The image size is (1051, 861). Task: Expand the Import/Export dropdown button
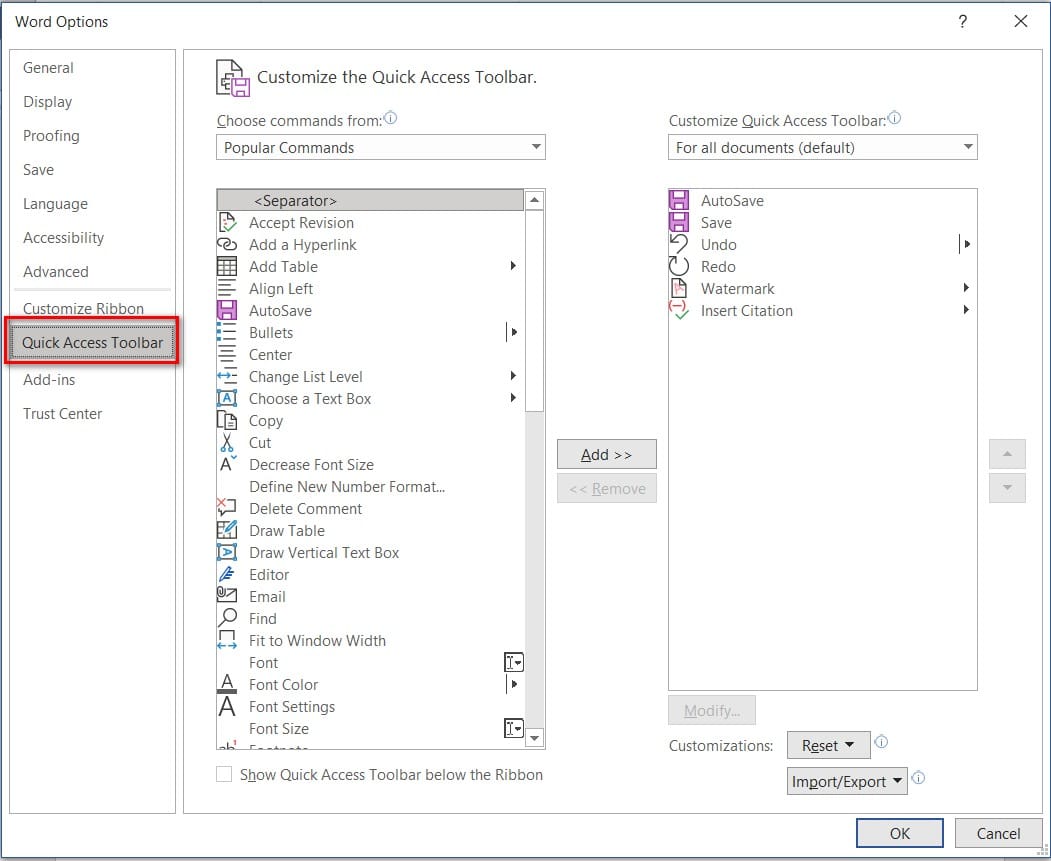(847, 781)
